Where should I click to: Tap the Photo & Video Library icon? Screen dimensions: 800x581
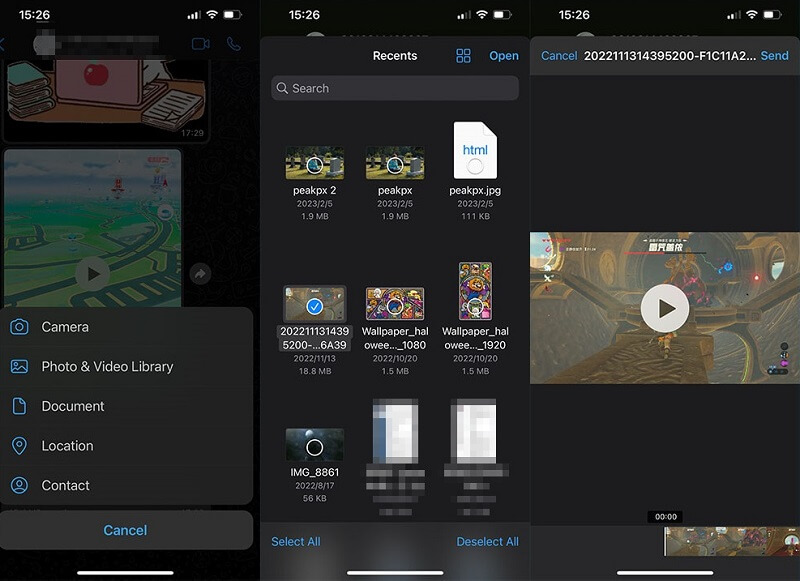[x=19, y=366]
